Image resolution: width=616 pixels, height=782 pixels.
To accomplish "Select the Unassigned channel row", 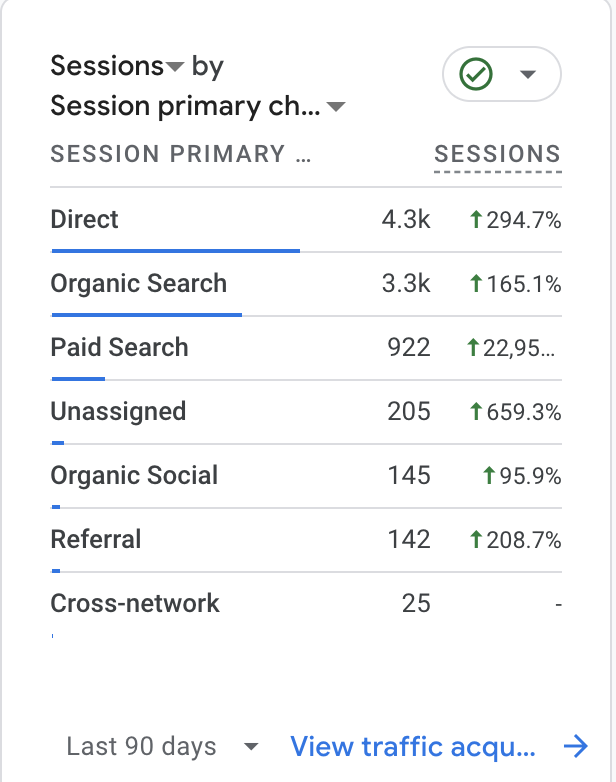I will (x=118, y=411).
